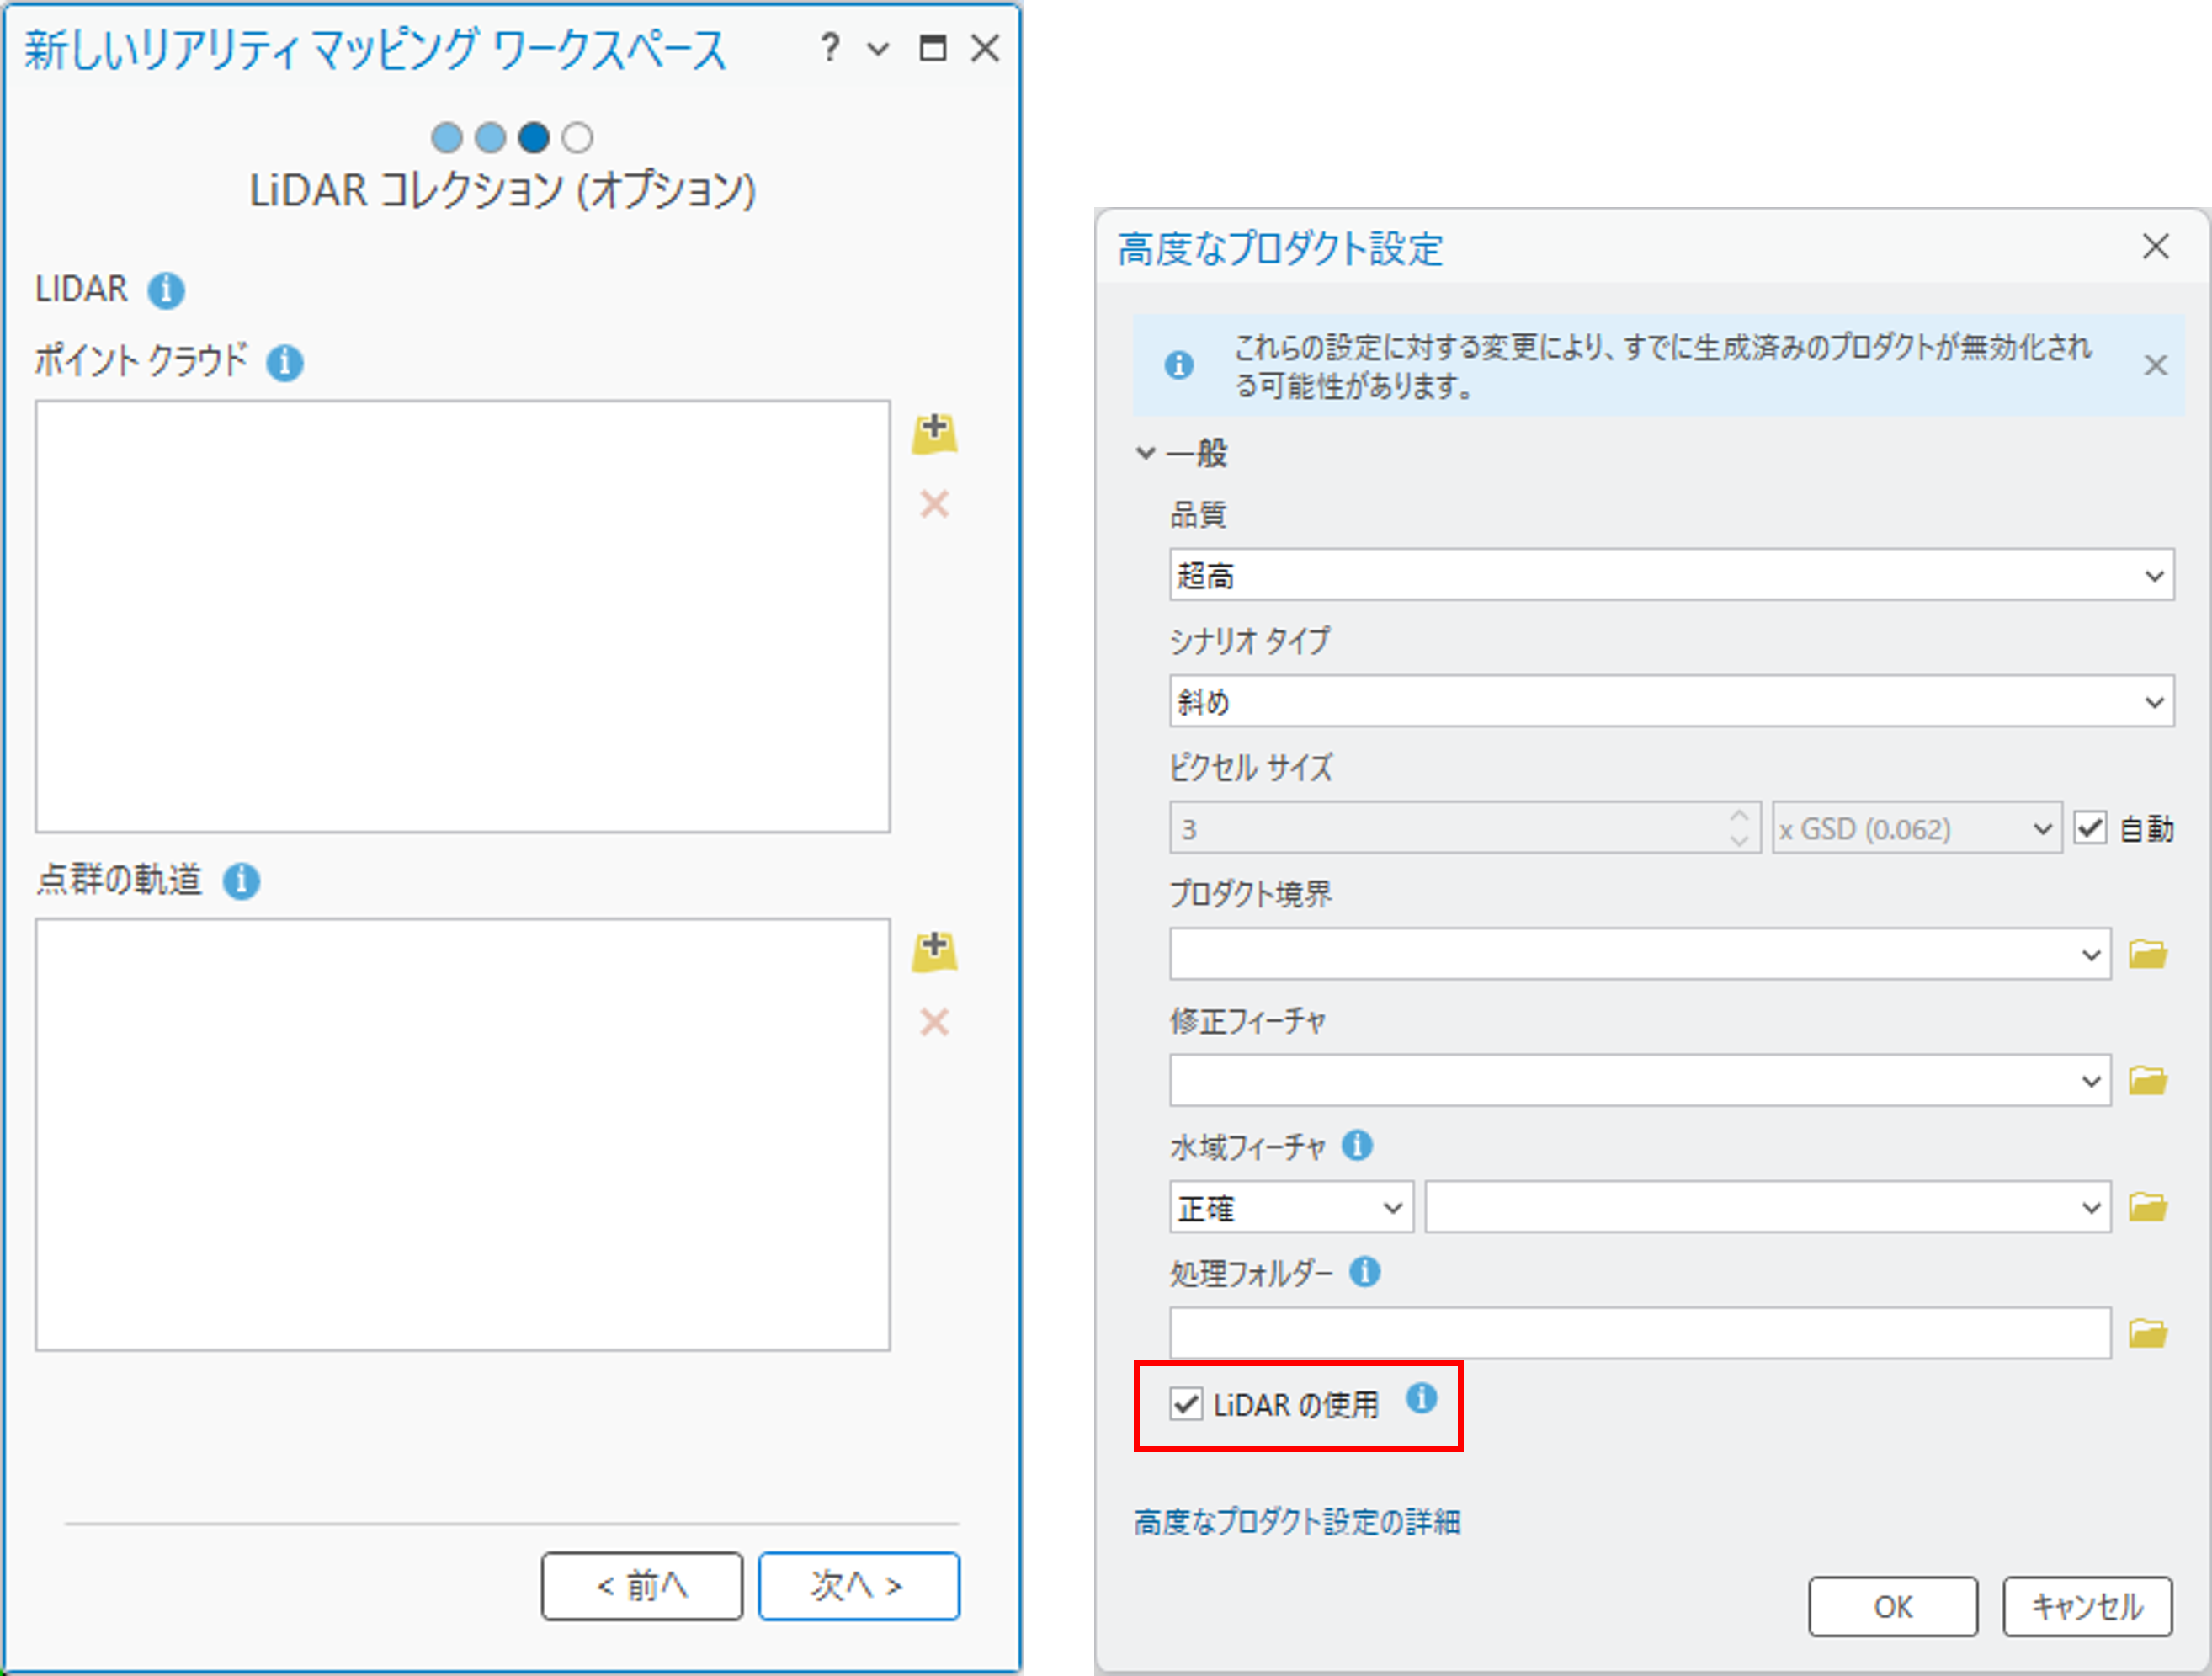Viewport: 2212px width, 1676px height.
Task: Click the < 前へ button
Action: [x=642, y=1585]
